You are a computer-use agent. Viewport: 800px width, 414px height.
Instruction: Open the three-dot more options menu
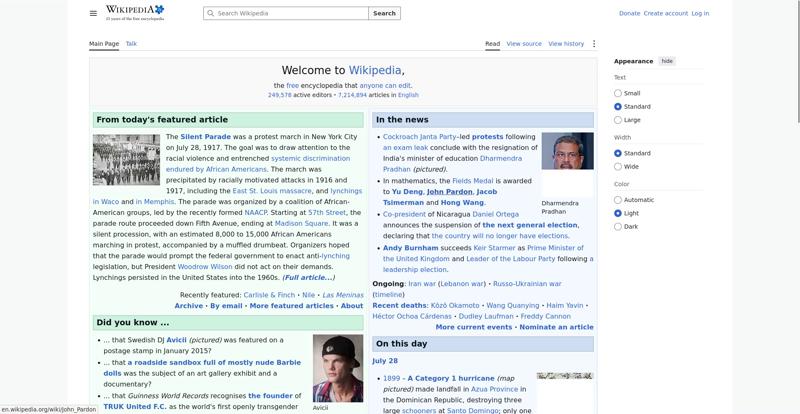coord(593,44)
